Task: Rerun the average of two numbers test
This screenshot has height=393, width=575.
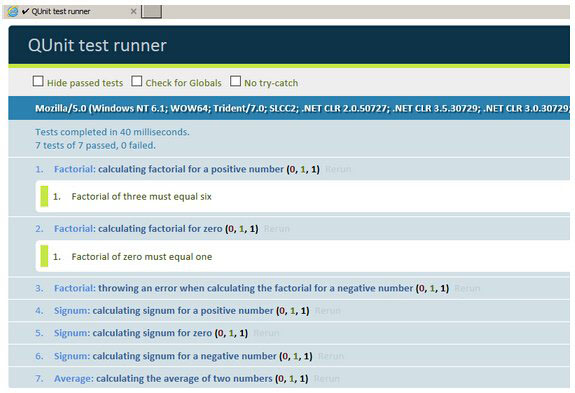Action: [x=326, y=378]
